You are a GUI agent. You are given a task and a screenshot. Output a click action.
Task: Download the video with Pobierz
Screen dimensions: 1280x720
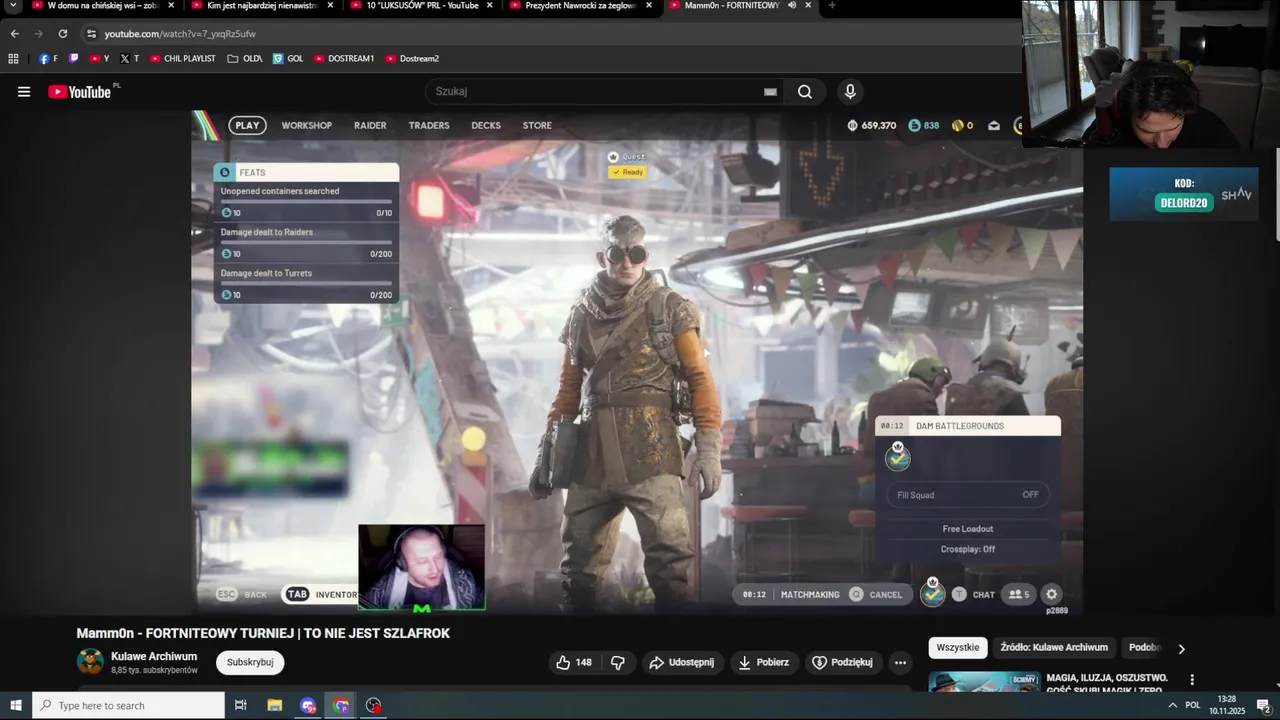764,662
